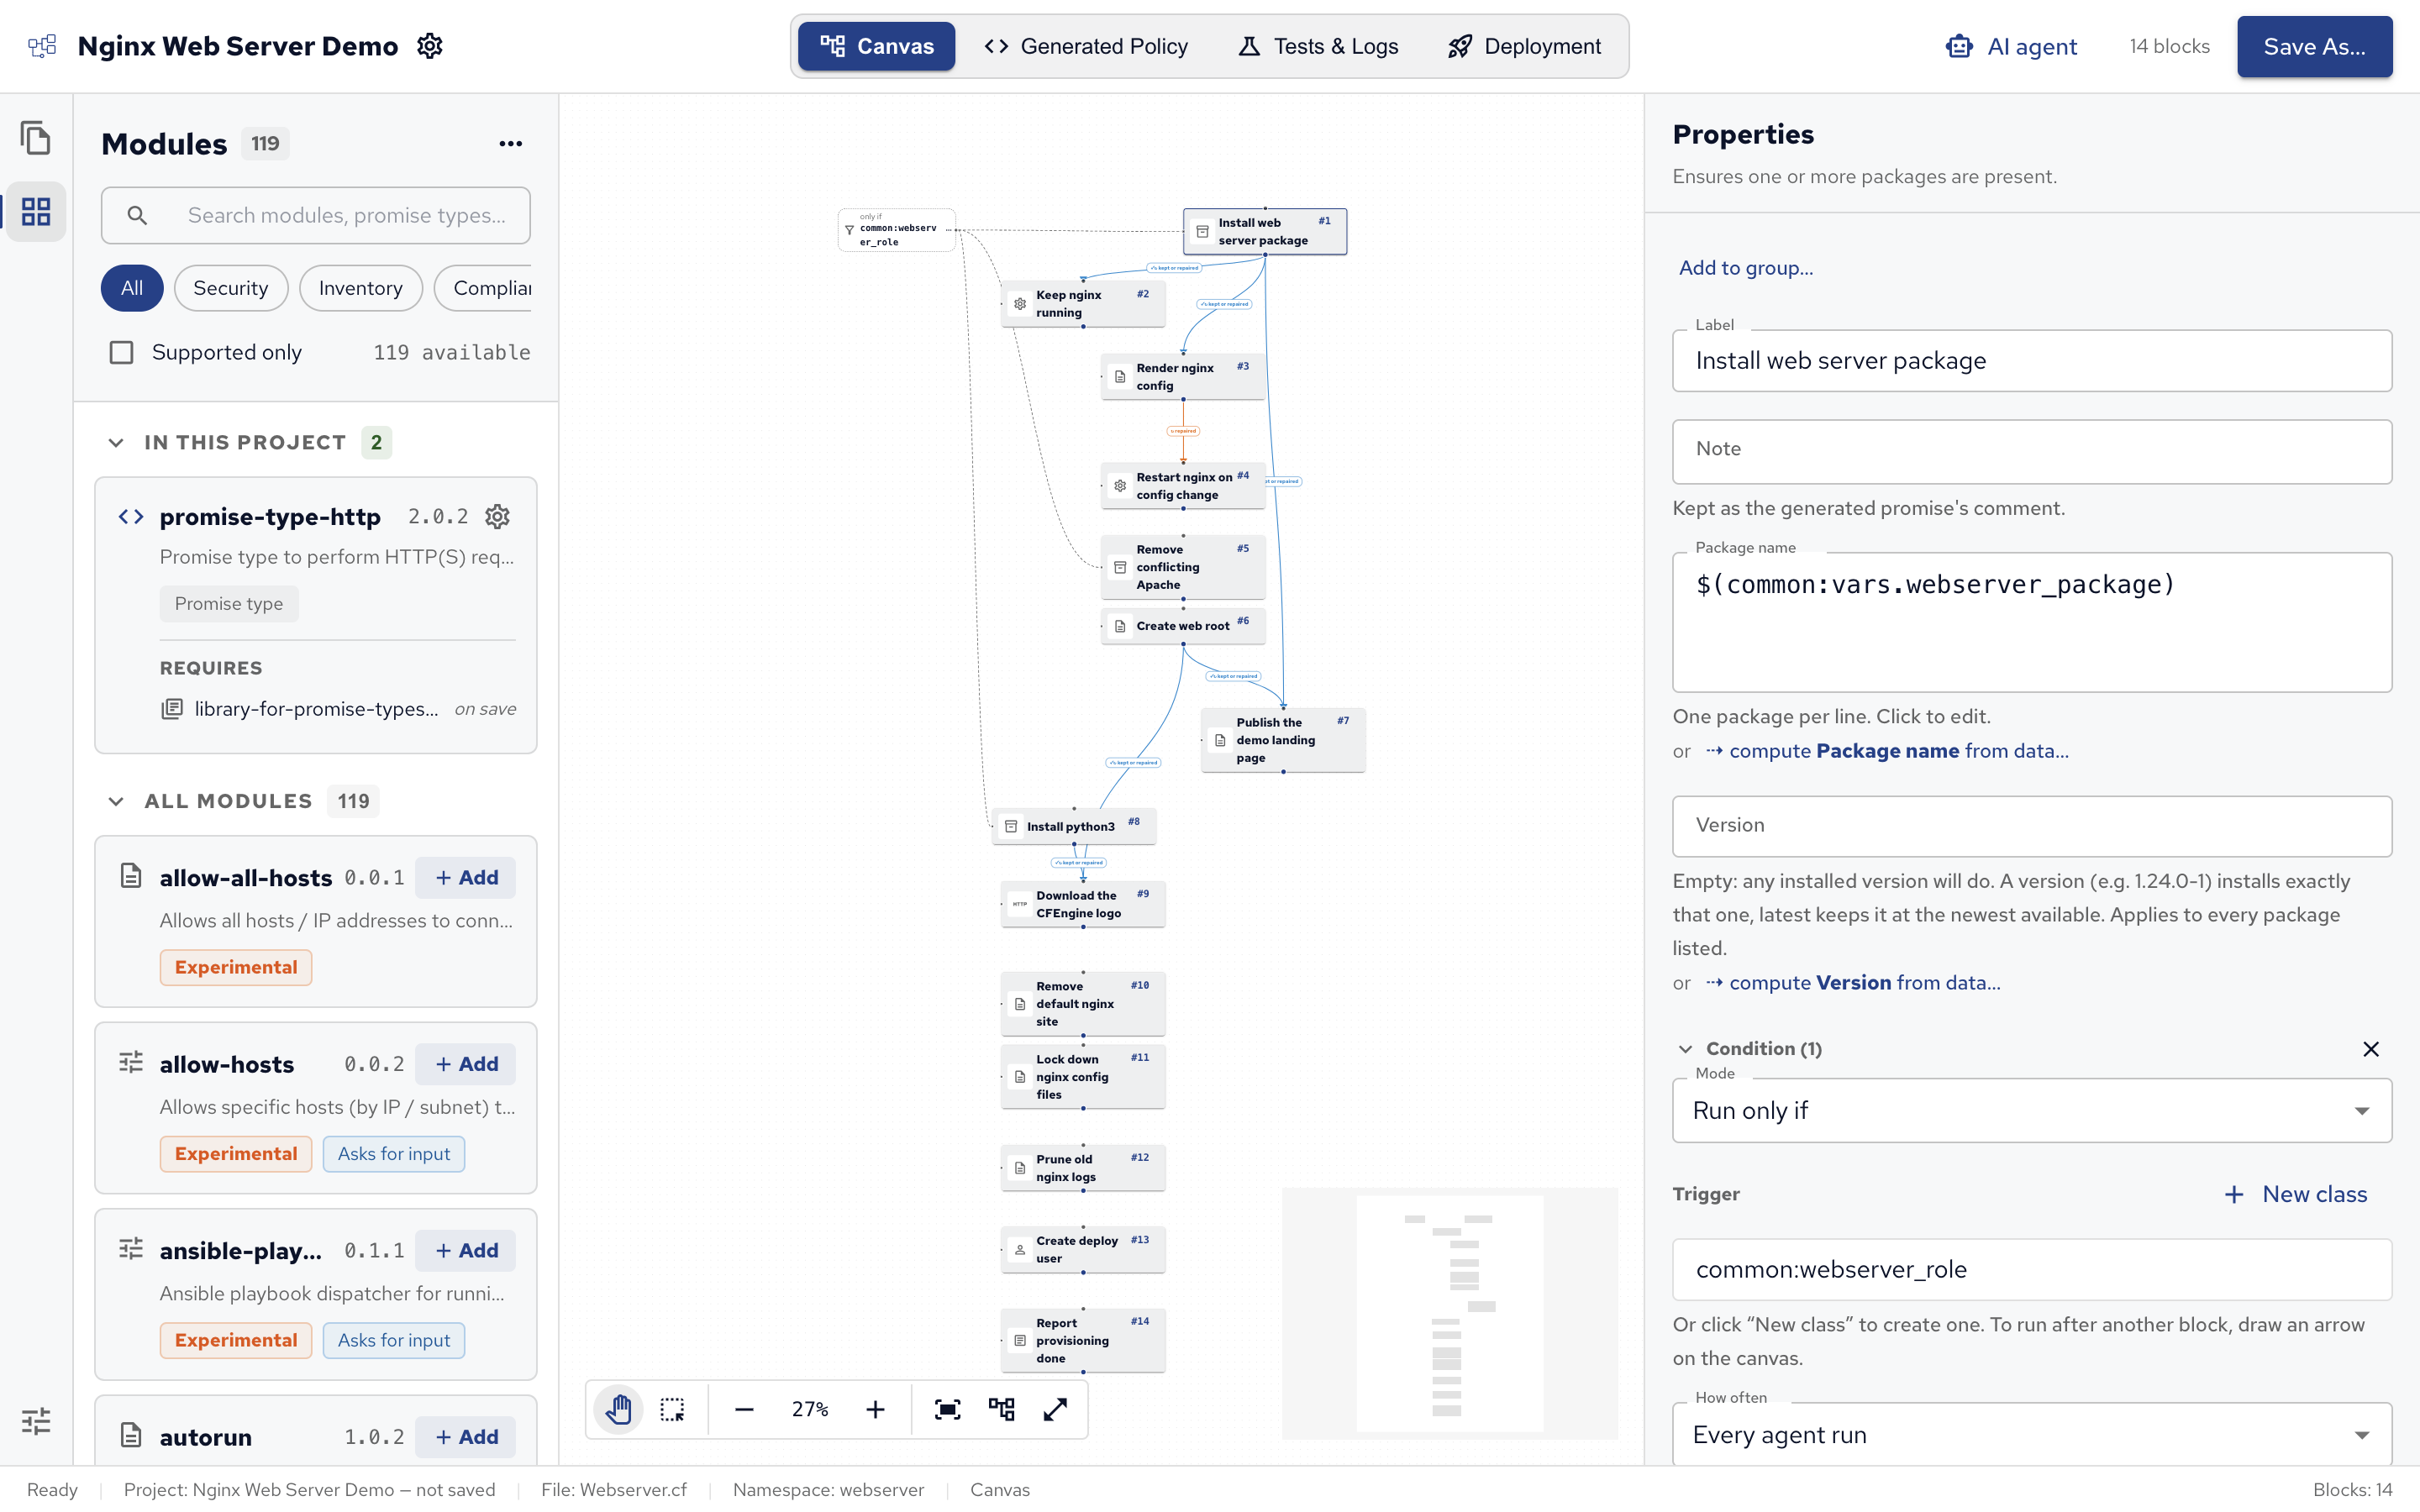Select the Inventory filter chip
Image resolution: width=2420 pixels, height=1512 pixels.
point(360,288)
